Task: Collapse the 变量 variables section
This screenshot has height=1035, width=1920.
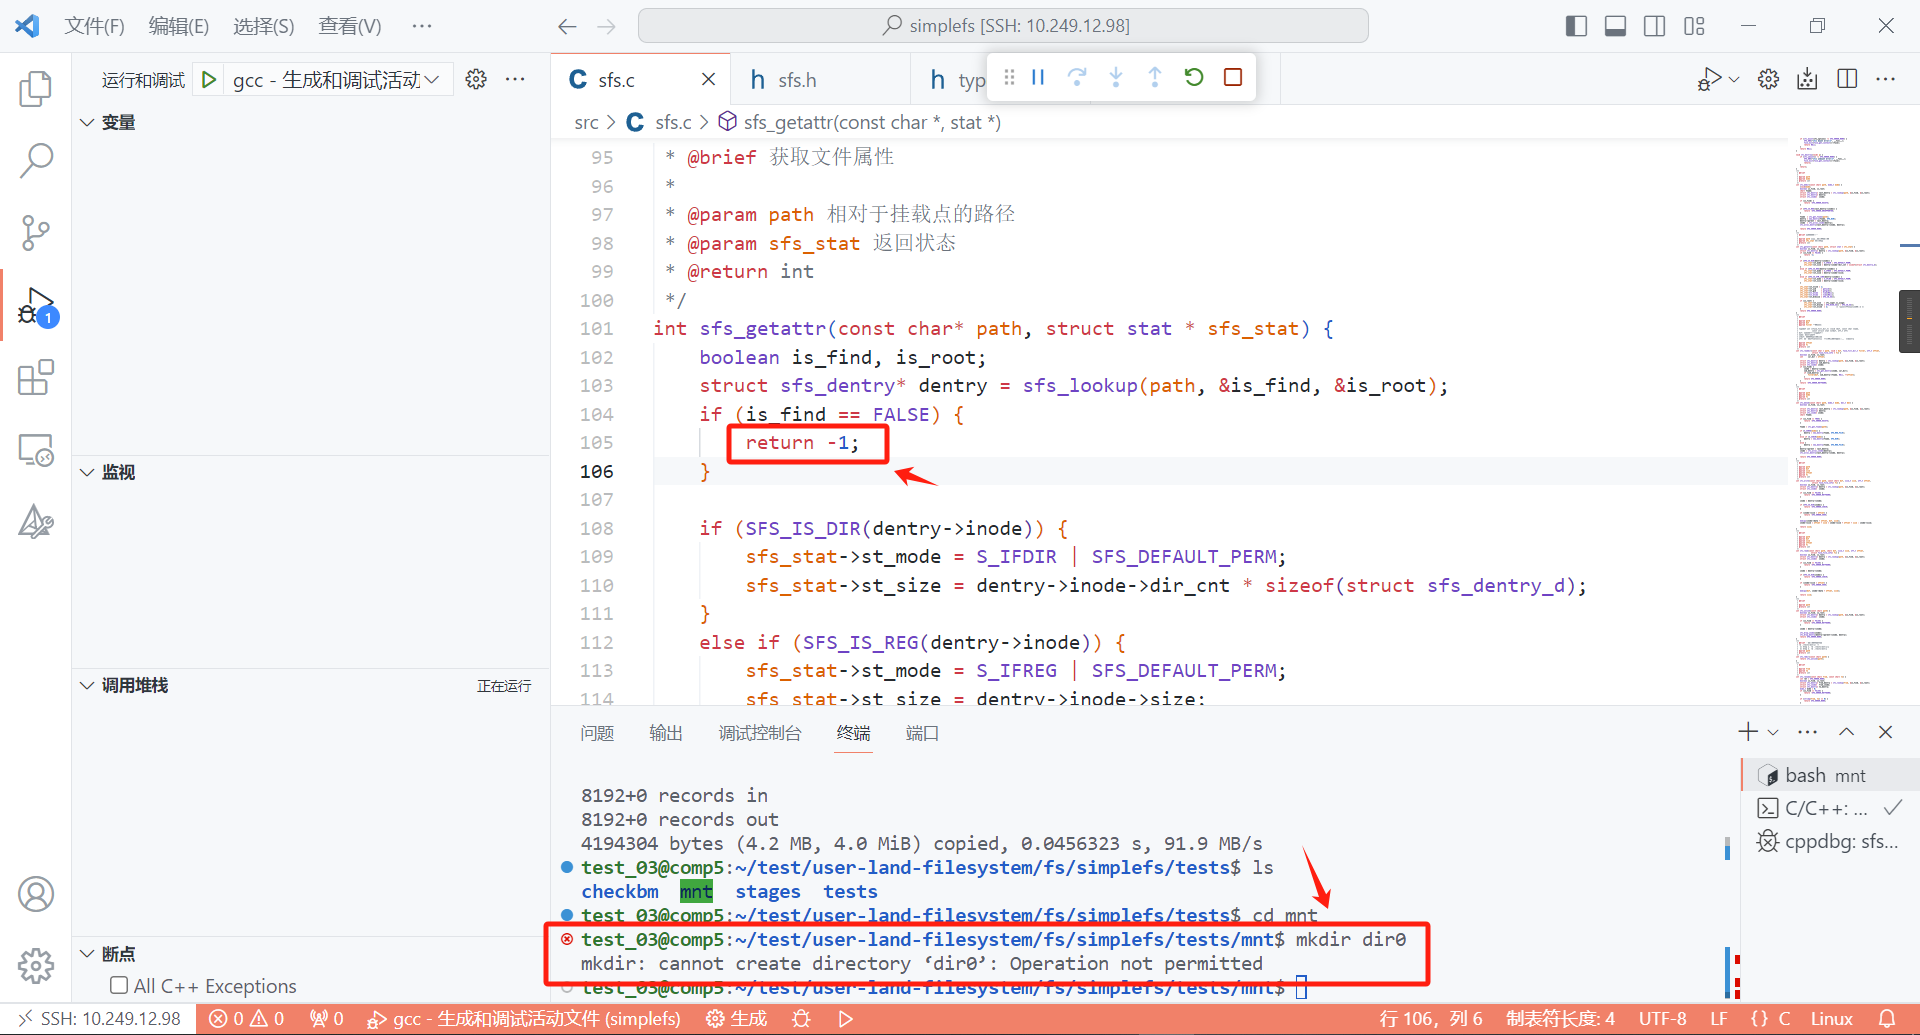Action: pos(88,122)
